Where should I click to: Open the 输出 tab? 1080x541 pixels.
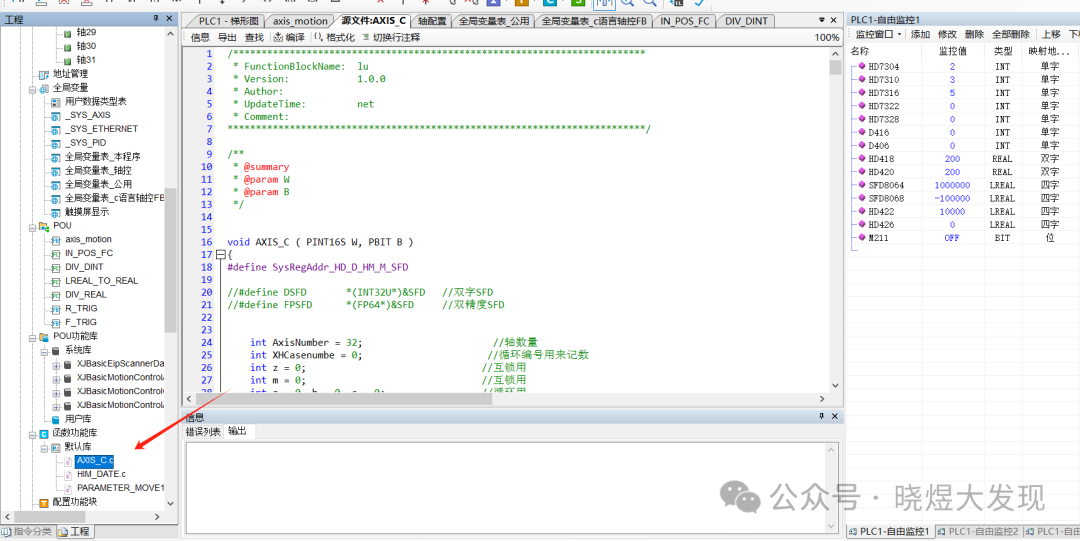(x=237, y=431)
